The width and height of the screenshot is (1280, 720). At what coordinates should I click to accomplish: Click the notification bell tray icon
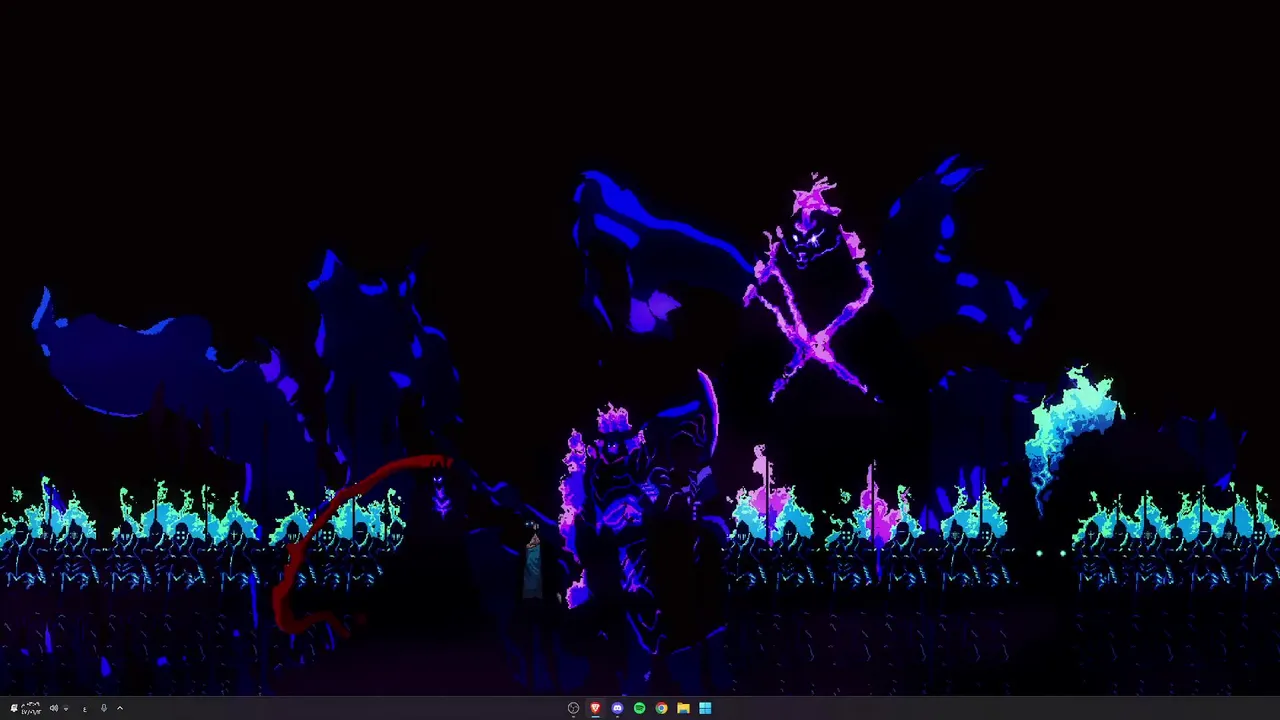tap(14, 708)
